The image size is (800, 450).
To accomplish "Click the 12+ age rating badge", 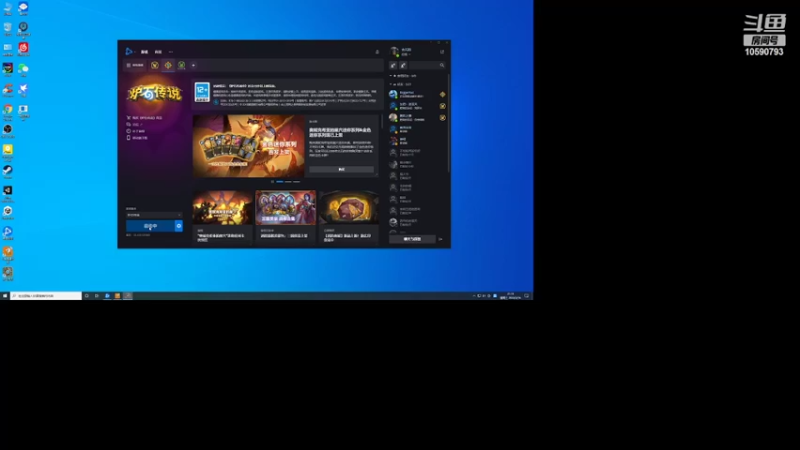I will [x=202, y=92].
